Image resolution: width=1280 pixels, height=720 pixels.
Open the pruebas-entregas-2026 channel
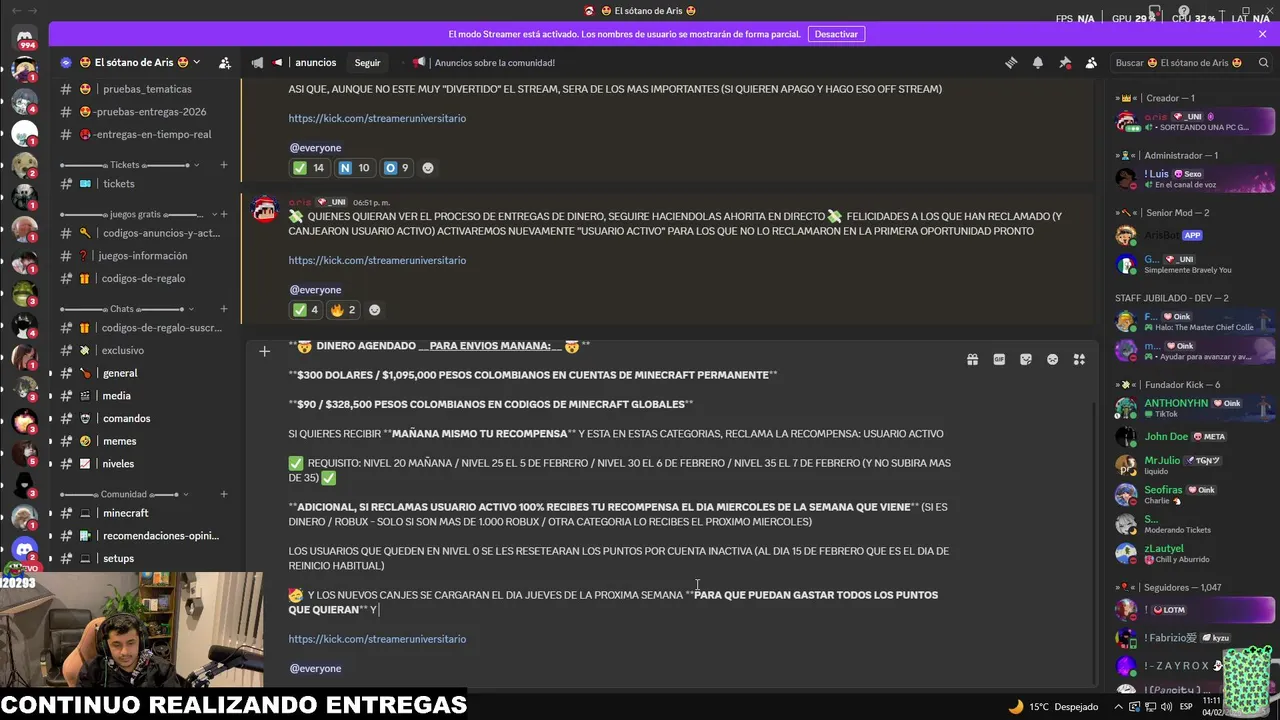[x=143, y=112]
